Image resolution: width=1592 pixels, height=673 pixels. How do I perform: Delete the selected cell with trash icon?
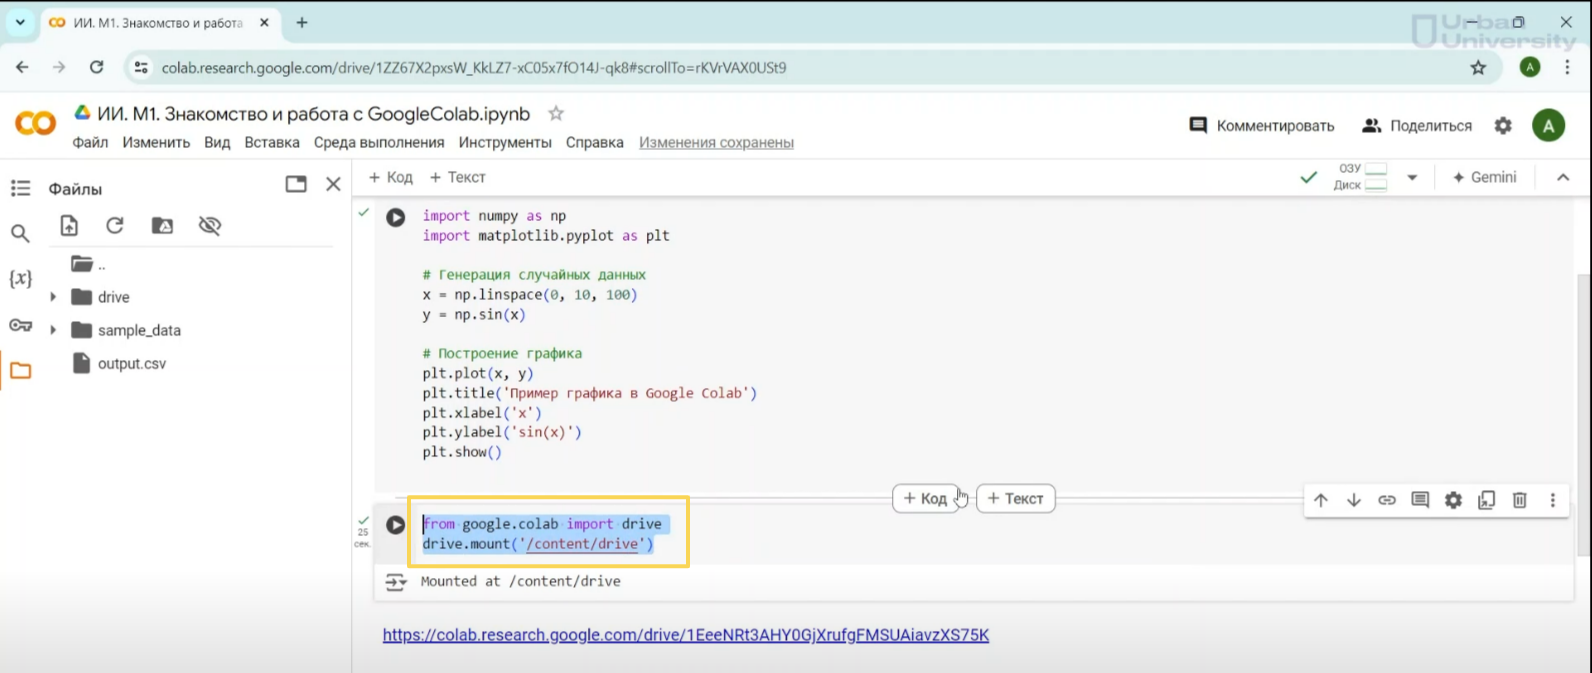click(1519, 500)
